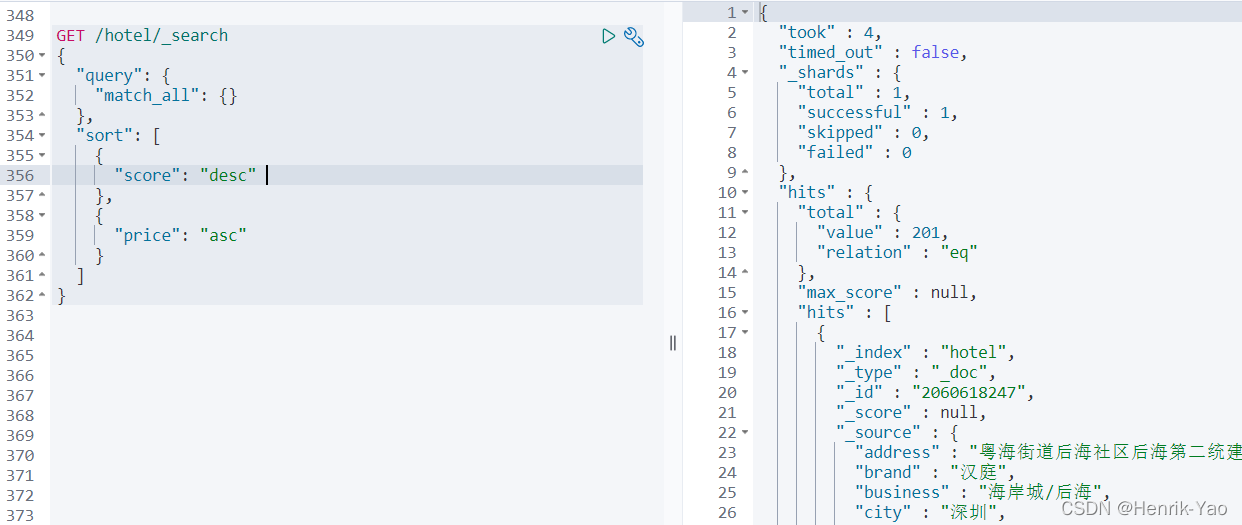Collapse the price sort object, line 358
The height and width of the screenshot is (525, 1242).
click(x=42, y=215)
